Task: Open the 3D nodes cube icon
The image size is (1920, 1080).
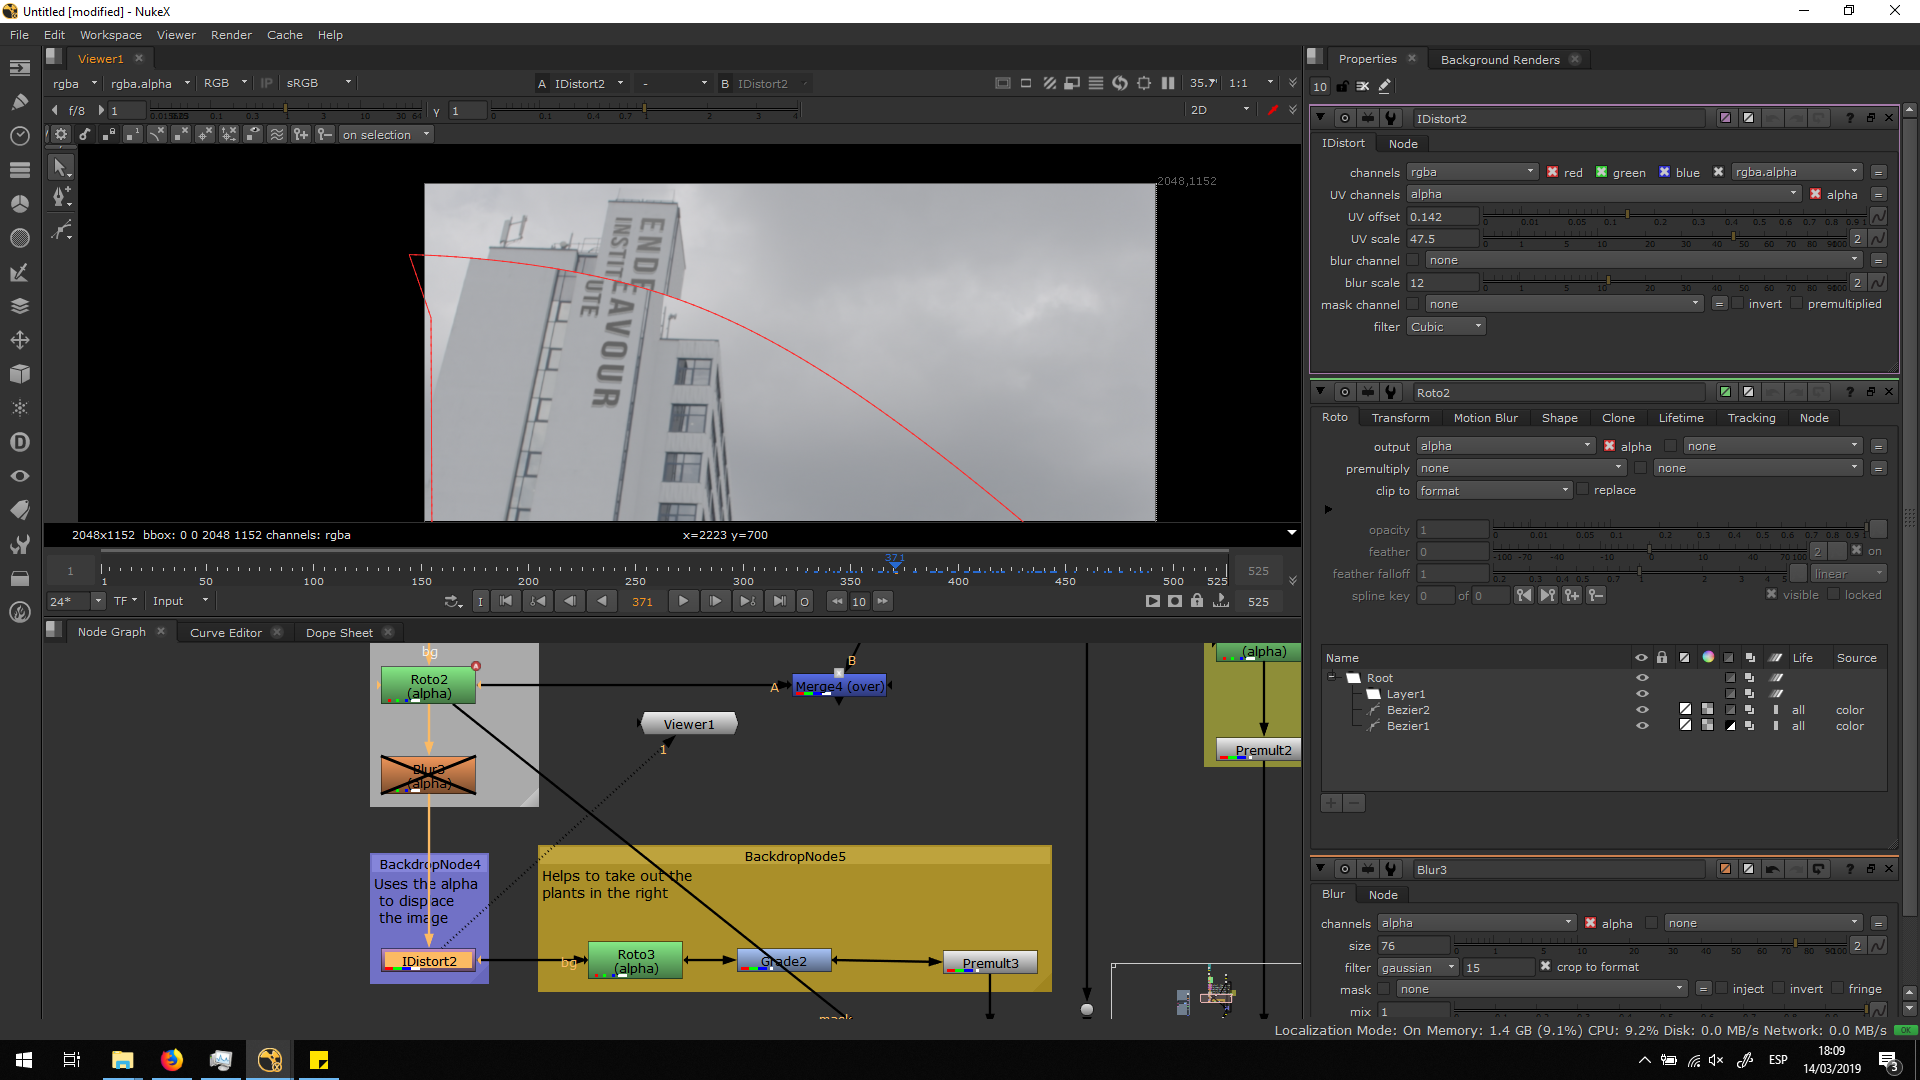Action: click(x=19, y=373)
